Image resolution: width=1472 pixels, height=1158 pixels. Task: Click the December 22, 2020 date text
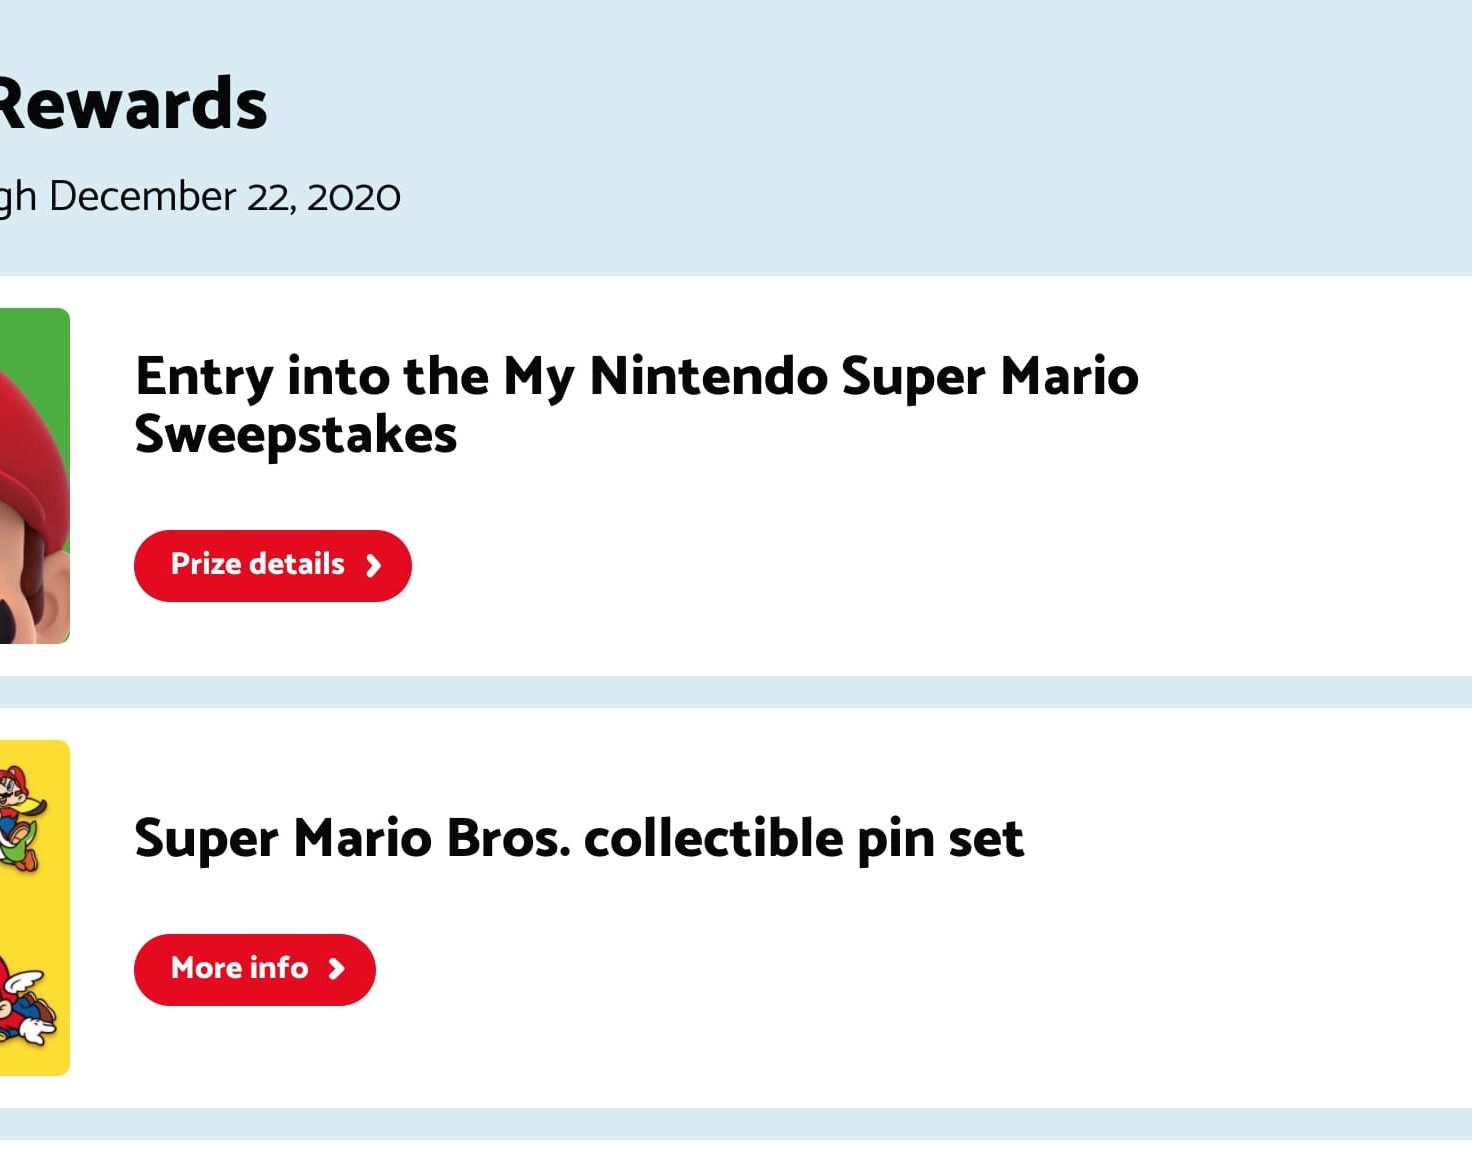pyautogui.click(x=224, y=197)
